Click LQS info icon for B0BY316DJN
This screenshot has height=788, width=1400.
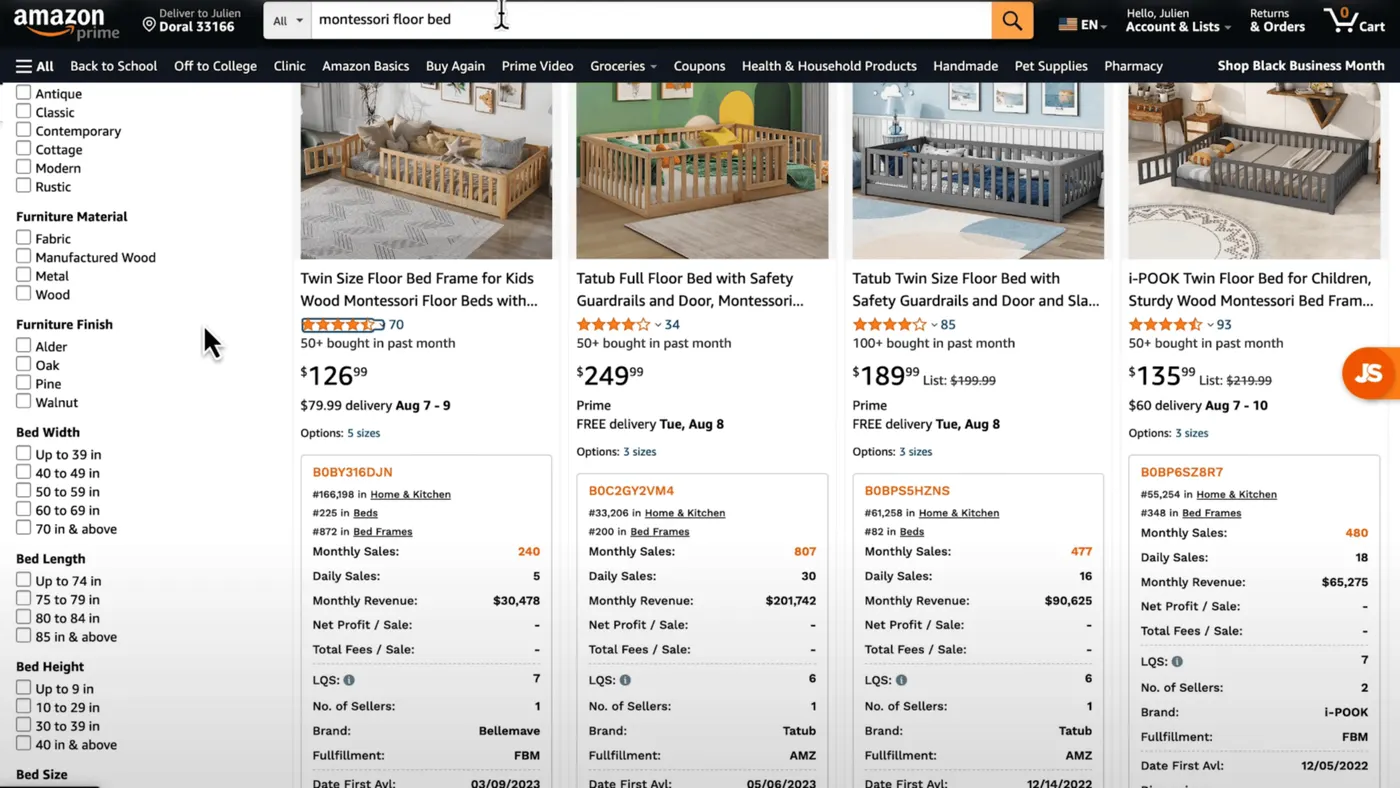click(x=349, y=680)
